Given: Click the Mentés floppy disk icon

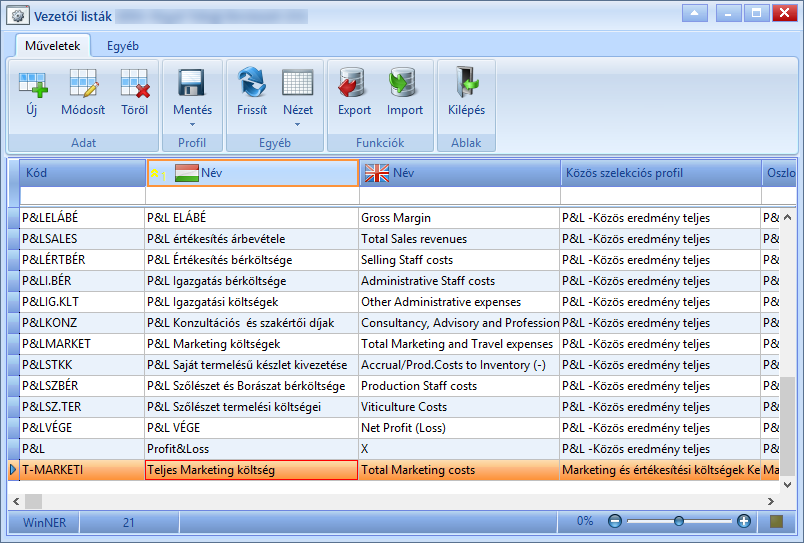Looking at the screenshot, I should click(x=192, y=83).
